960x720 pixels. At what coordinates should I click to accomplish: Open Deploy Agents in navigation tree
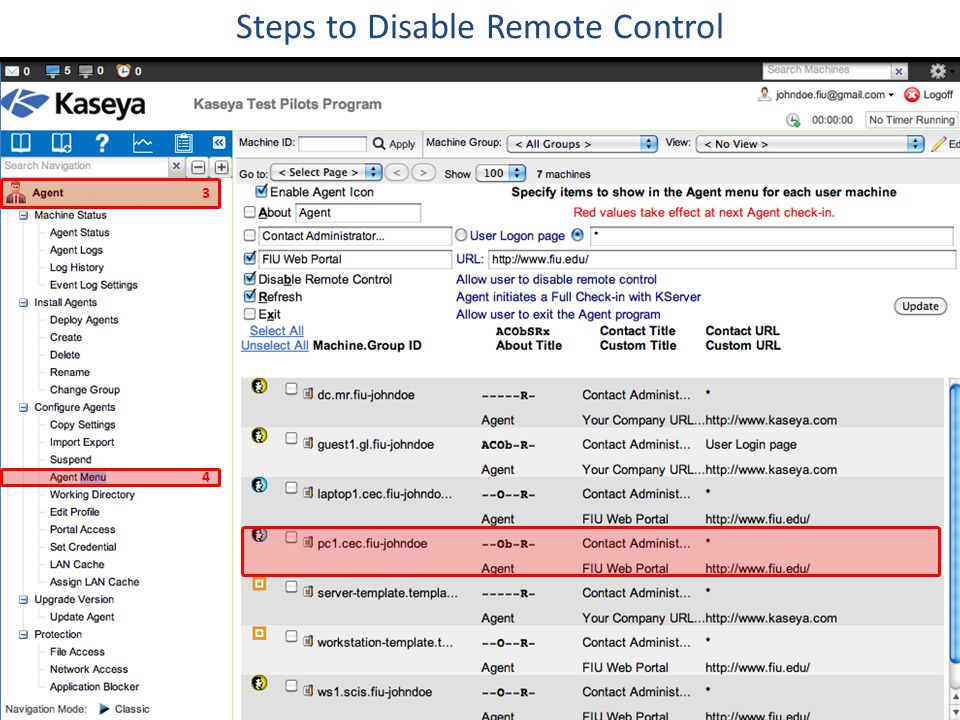pos(84,320)
